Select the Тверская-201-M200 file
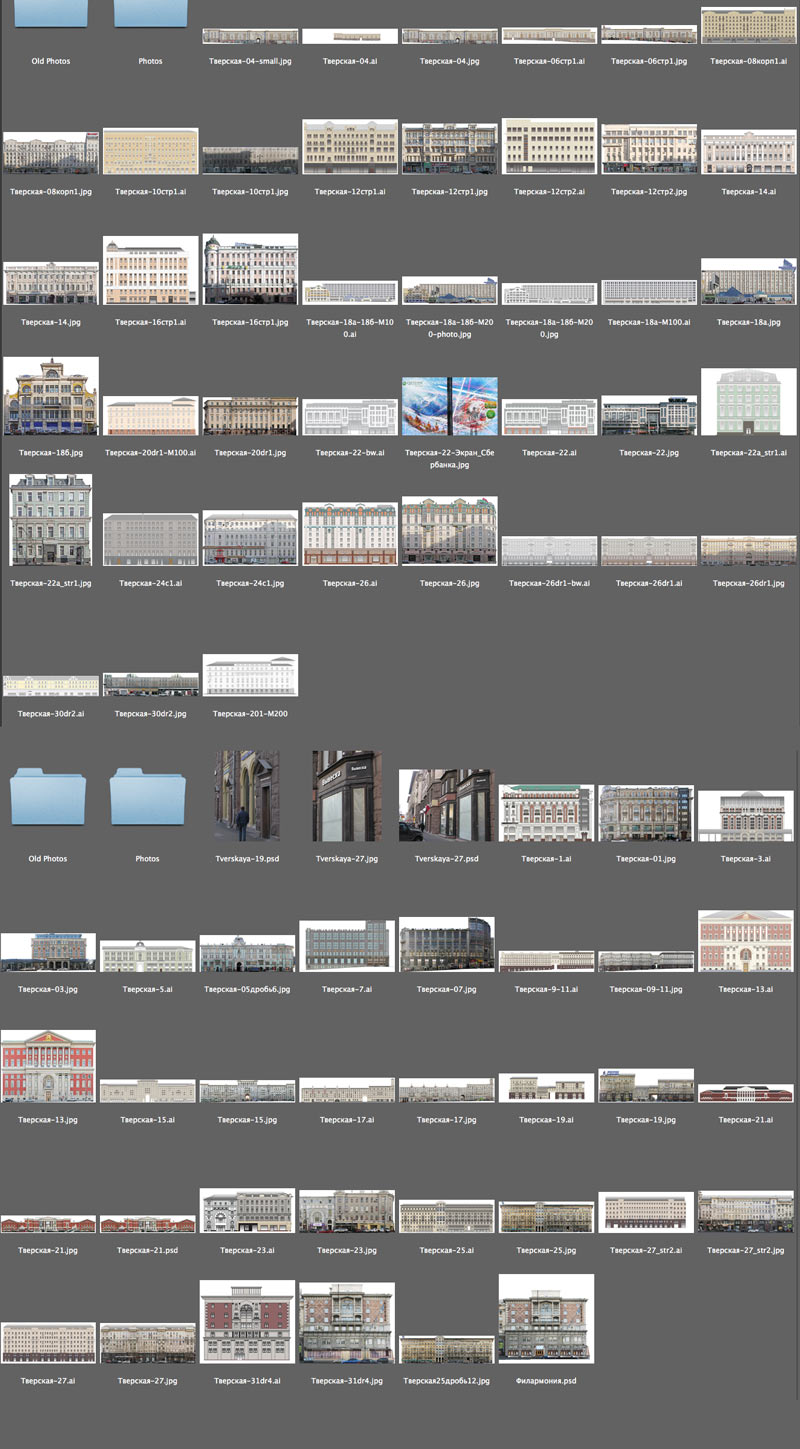The height and width of the screenshot is (1449, 800). (250, 675)
